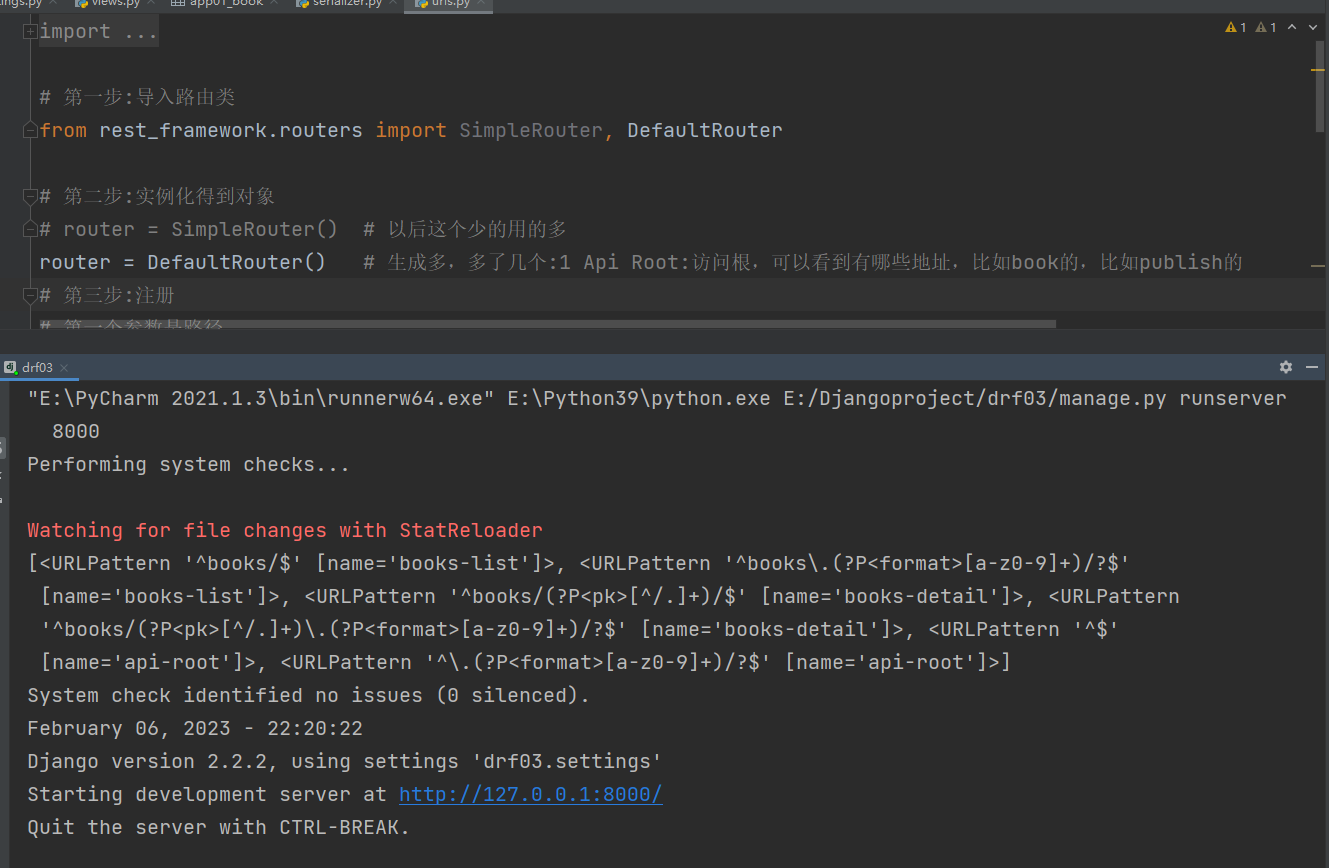Toggle the fold marker beside # router = SimpleRouter()
This screenshot has height=868, width=1329.
30,230
